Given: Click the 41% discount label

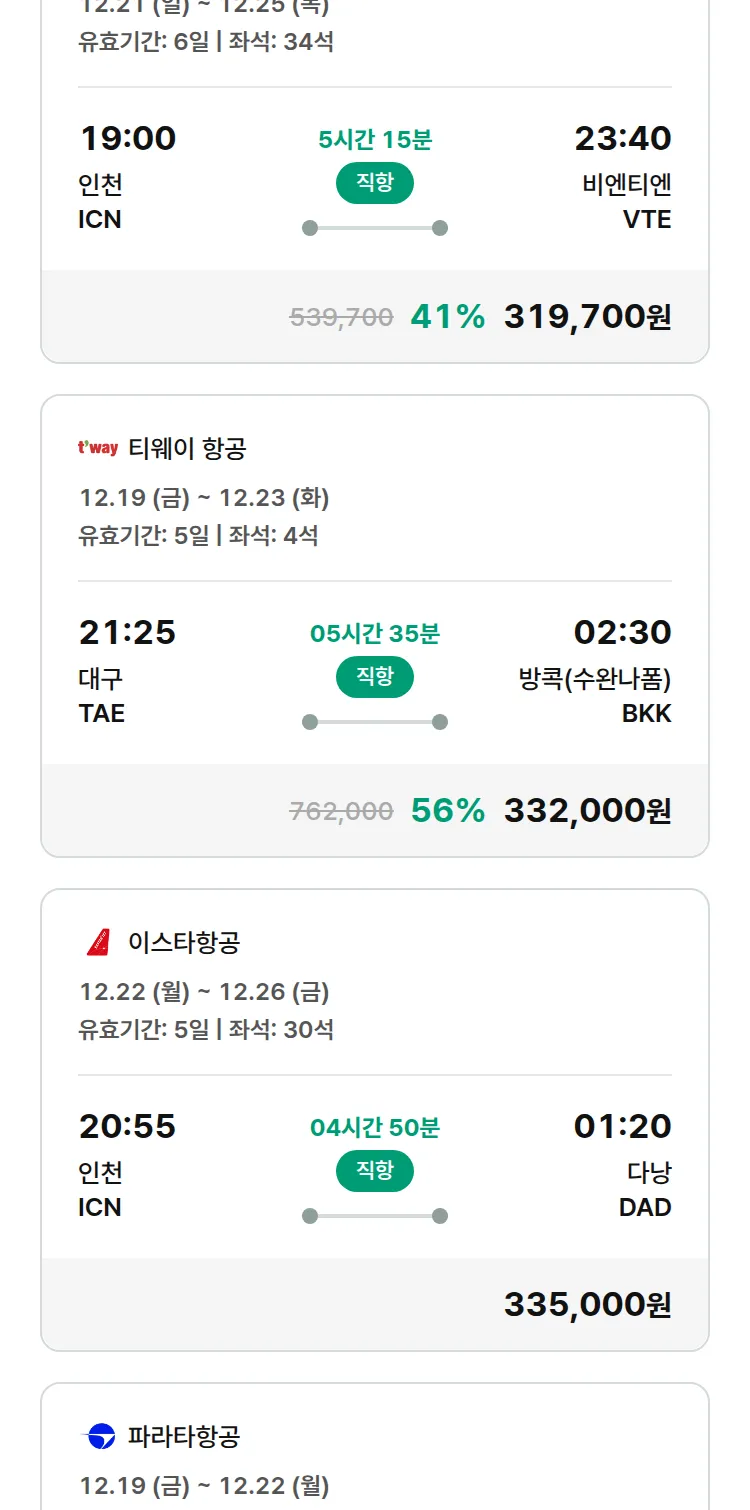Looking at the screenshot, I should pyautogui.click(x=447, y=317).
